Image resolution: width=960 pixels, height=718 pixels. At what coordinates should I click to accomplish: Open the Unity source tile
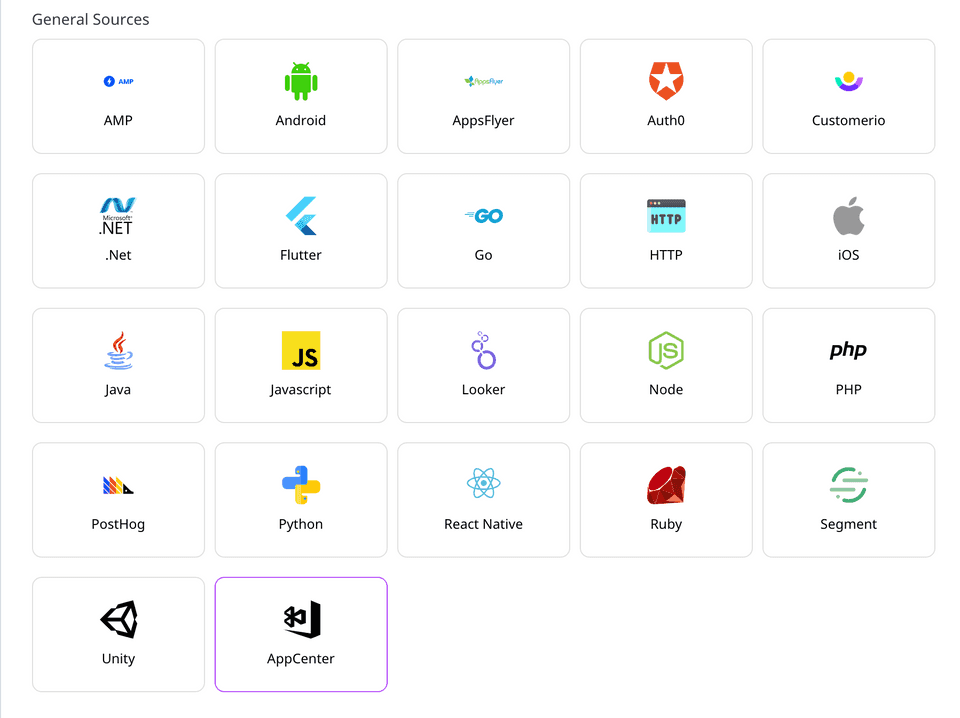pos(118,634)
